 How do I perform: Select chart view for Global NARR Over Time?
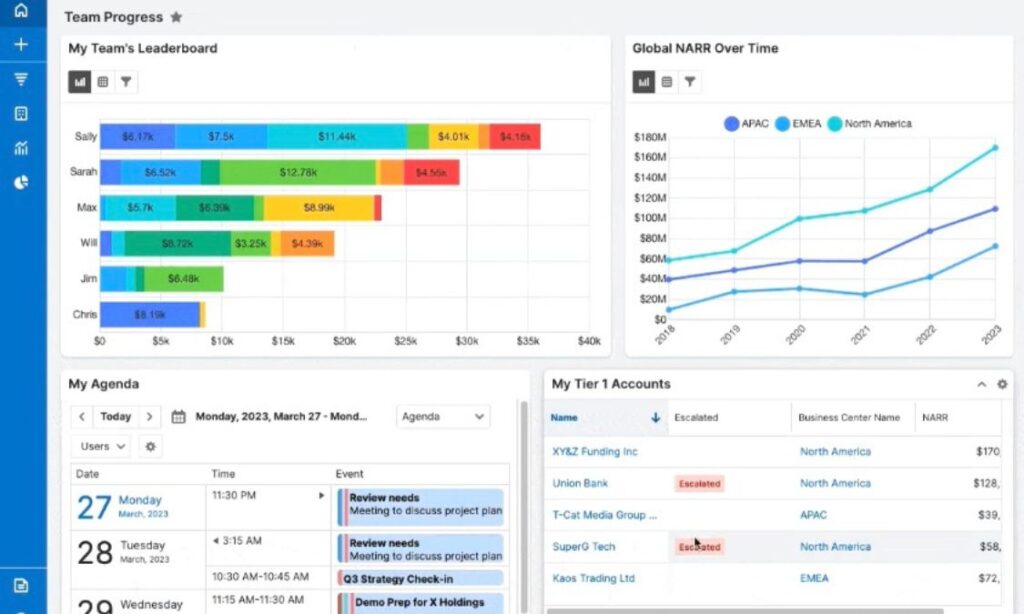pos(643,83)
